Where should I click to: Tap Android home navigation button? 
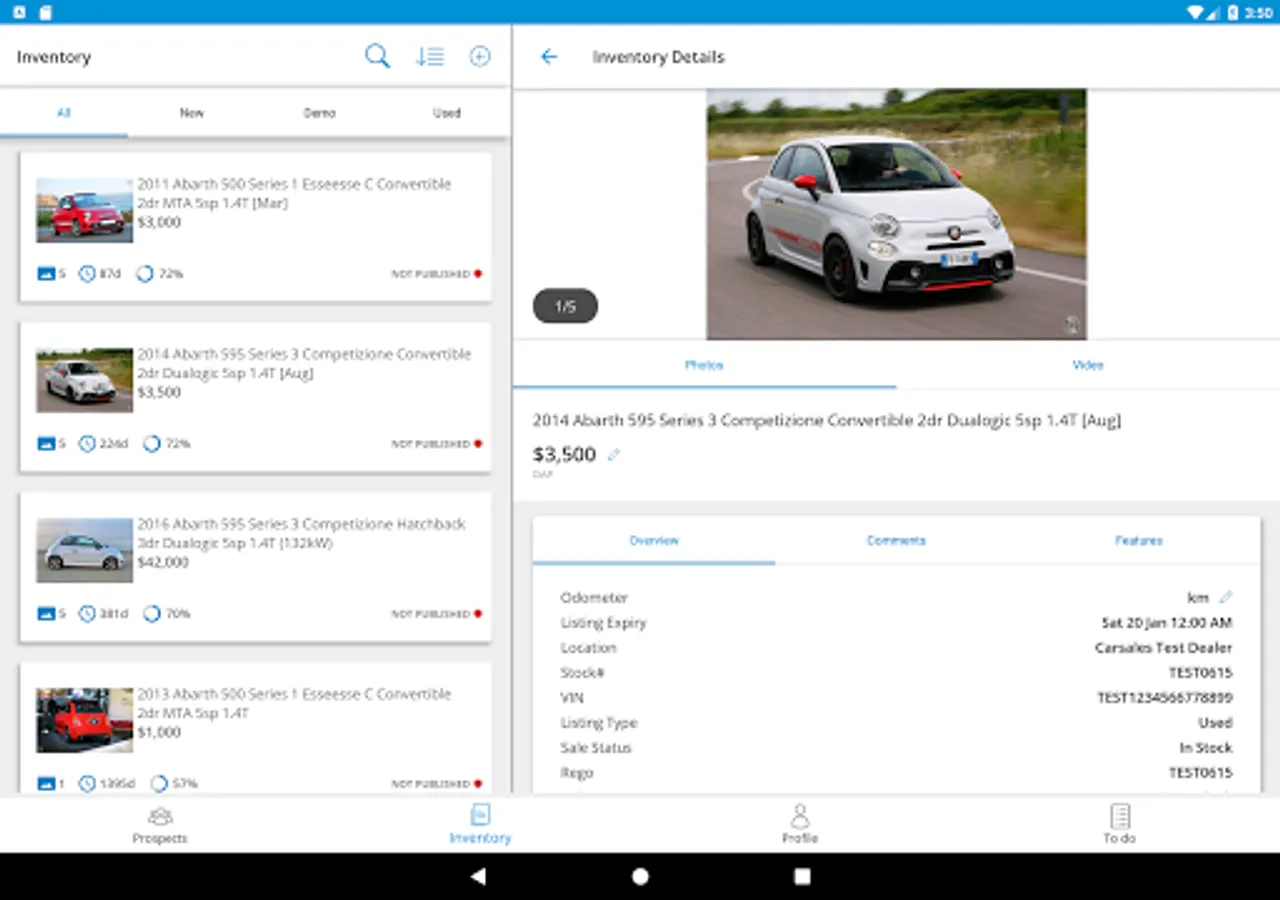click(x=640, y=877)
